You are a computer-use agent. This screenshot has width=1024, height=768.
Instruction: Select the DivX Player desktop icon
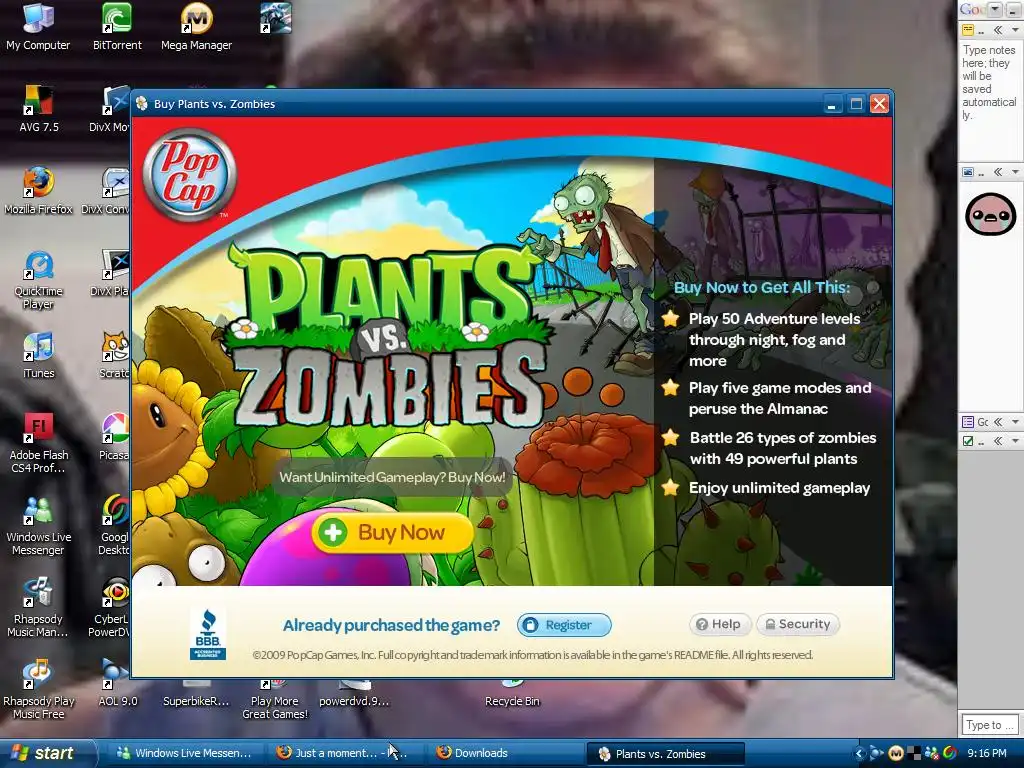point(110,273)
